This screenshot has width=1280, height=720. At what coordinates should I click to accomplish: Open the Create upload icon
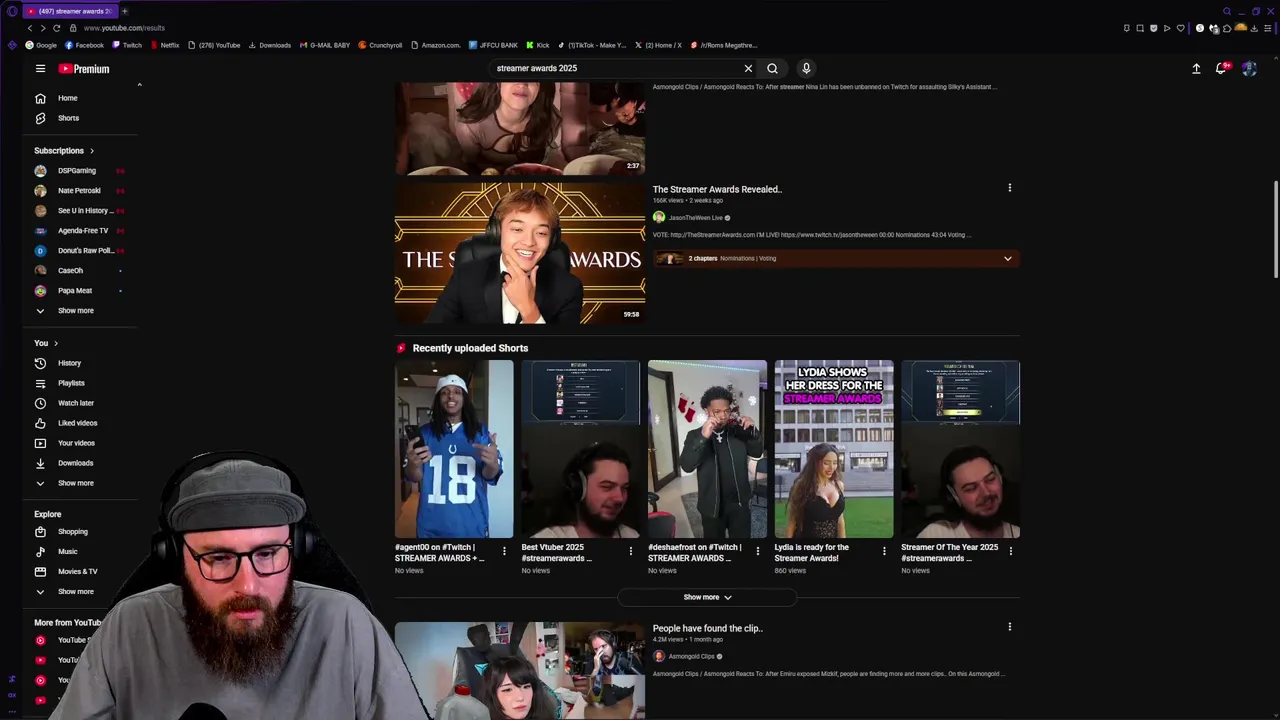(1196, 68)
